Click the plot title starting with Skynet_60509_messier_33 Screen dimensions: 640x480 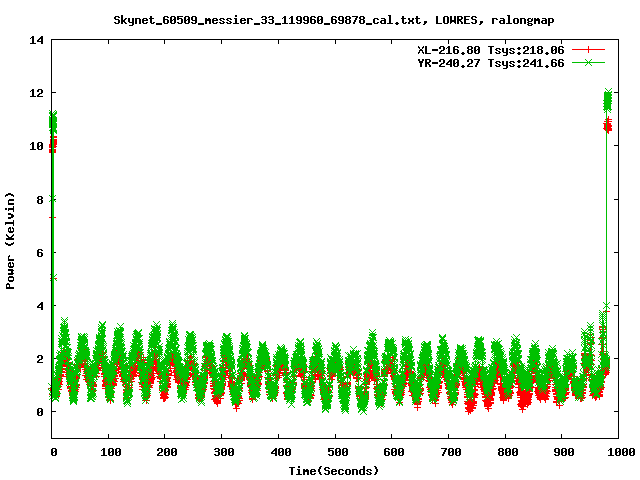(334, 20)
